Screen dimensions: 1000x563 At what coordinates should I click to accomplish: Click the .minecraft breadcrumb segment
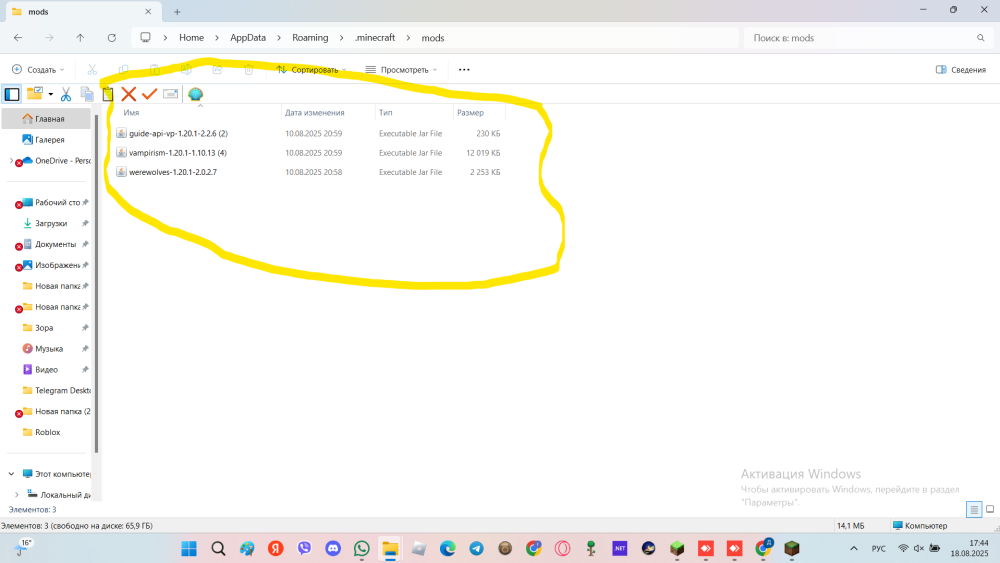(375, 38)
